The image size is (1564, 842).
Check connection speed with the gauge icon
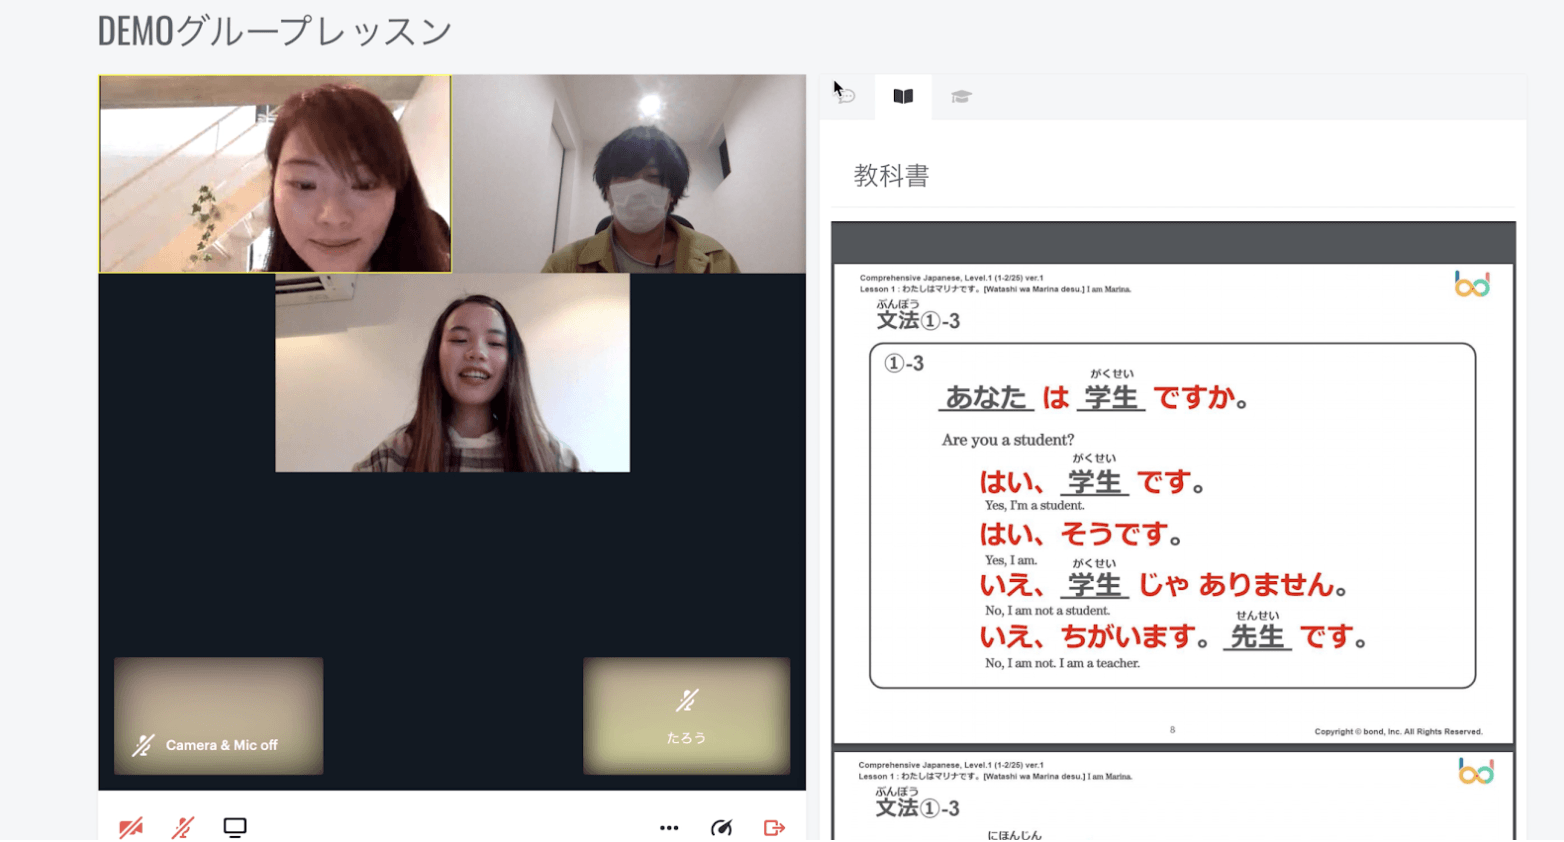pos(721,827)
